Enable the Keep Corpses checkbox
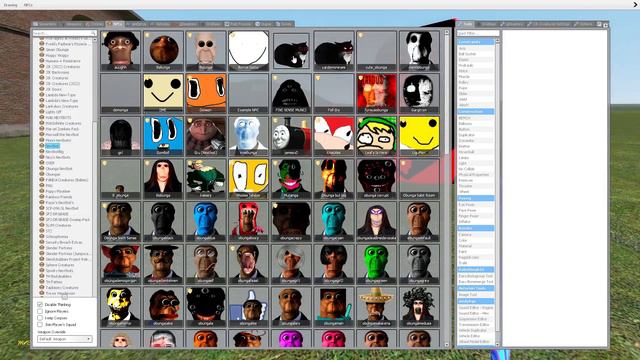The height and width of the screenshot is (360, 640). [40, 318]
